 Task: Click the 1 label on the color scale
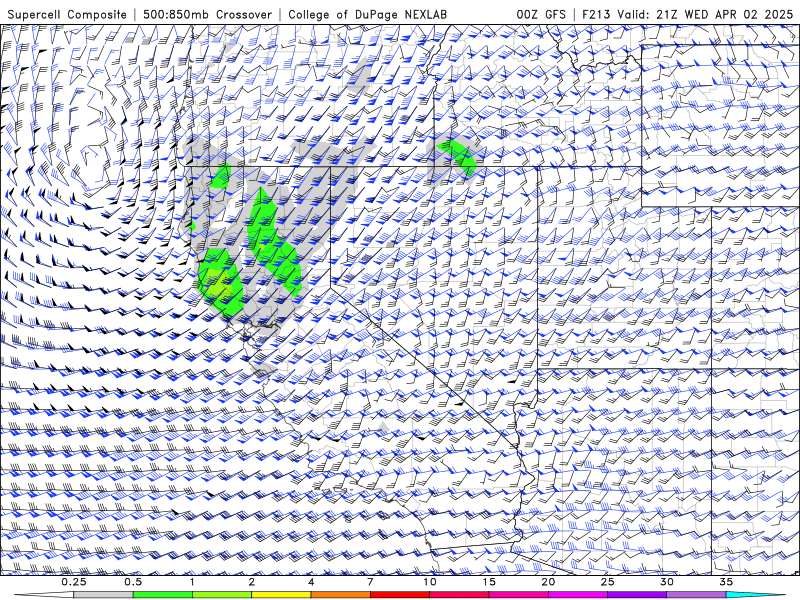point(192,582)
